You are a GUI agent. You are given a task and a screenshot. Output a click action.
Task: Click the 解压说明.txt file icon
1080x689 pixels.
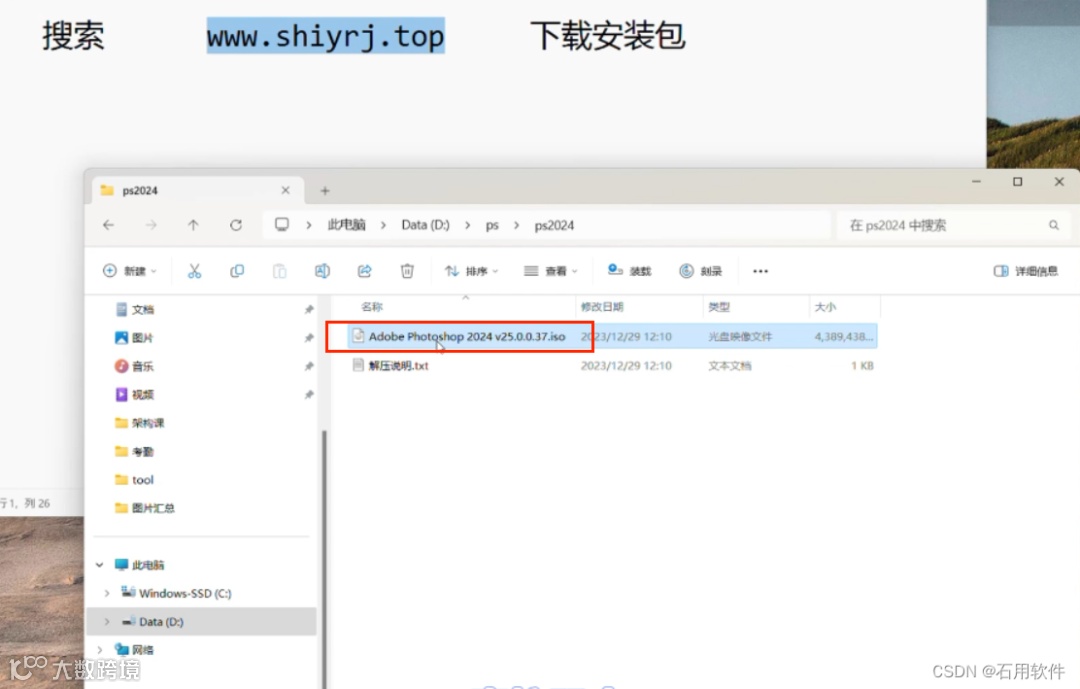[x=358, y=365]
